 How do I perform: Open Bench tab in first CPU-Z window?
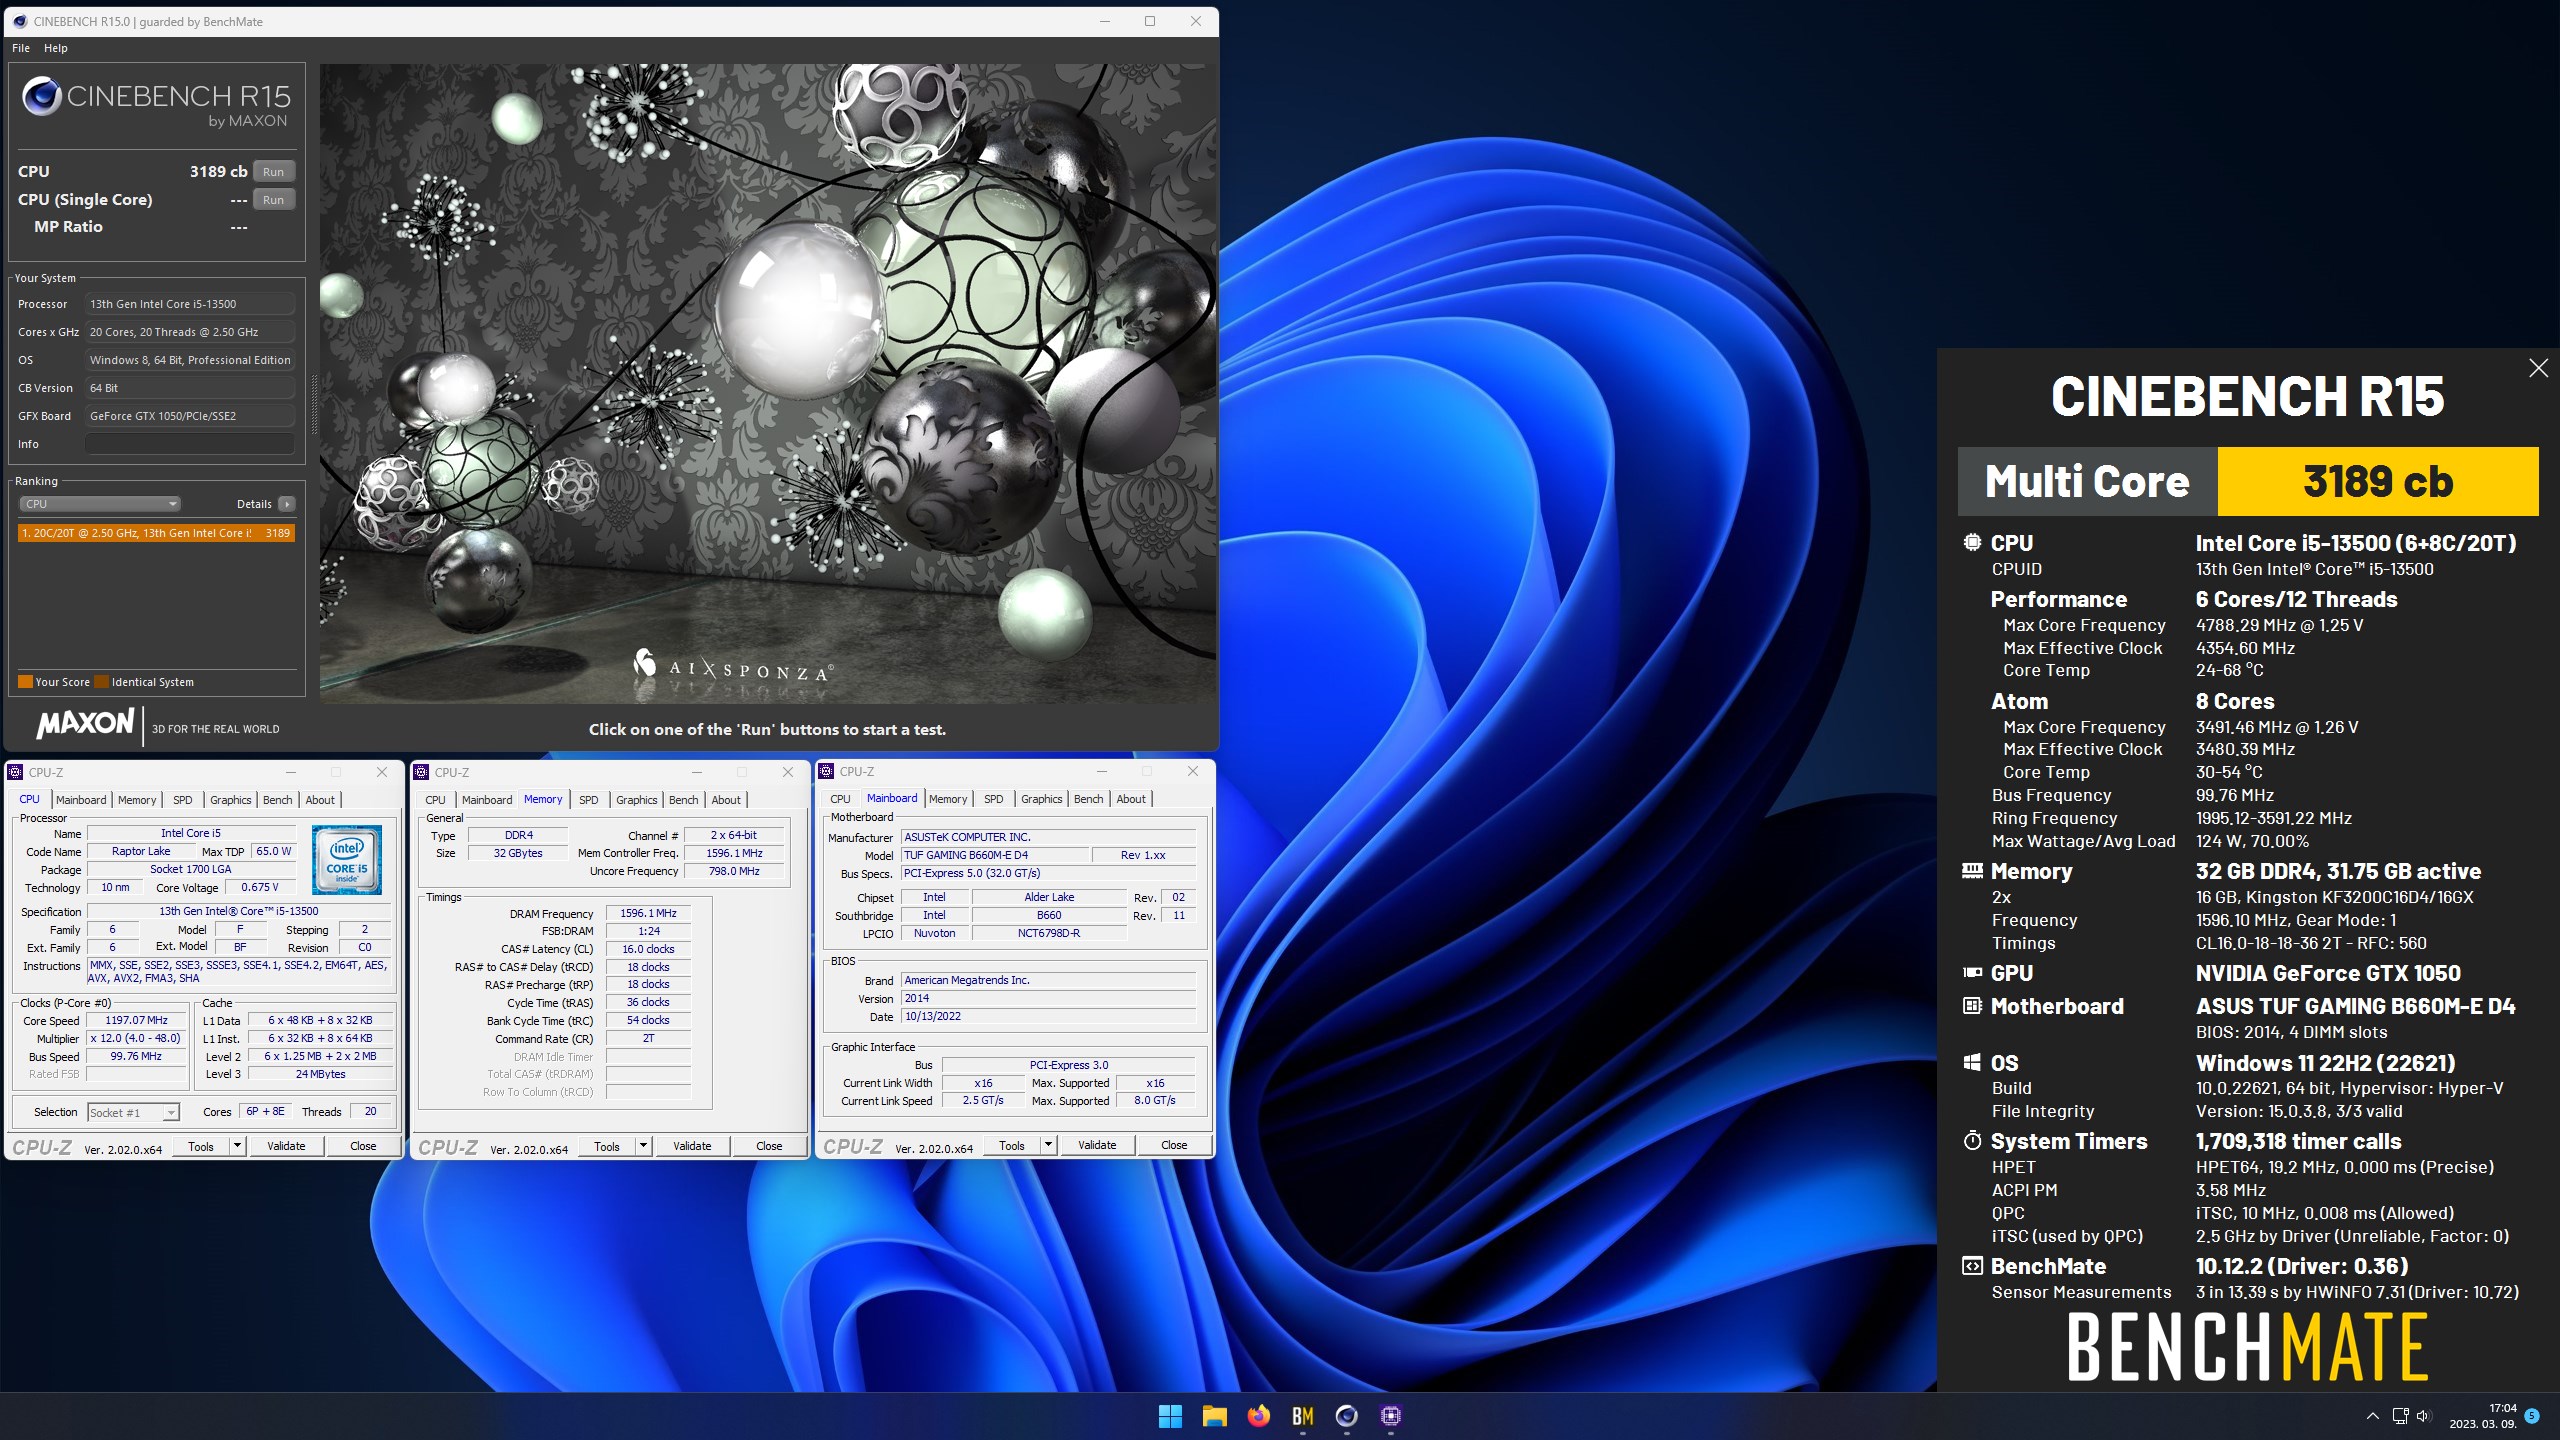277,799
